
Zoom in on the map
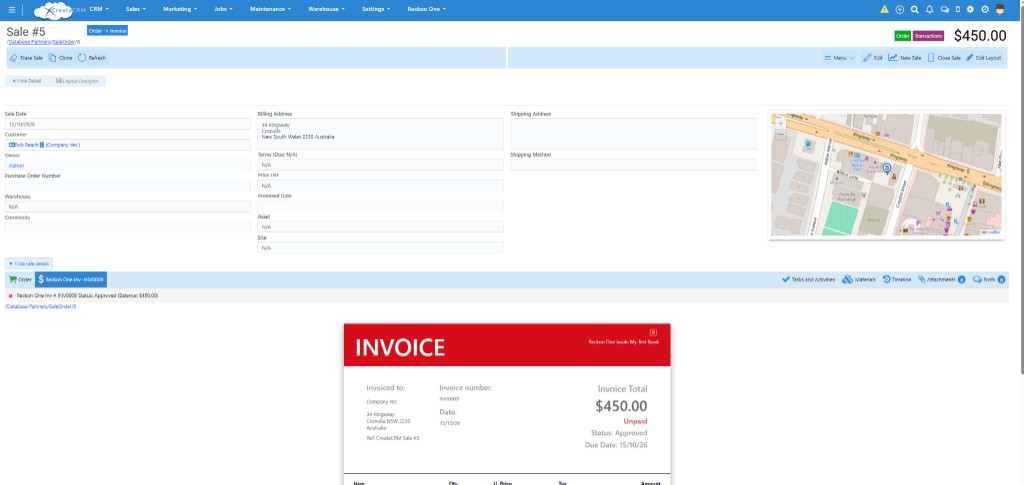tap(780, 123)
